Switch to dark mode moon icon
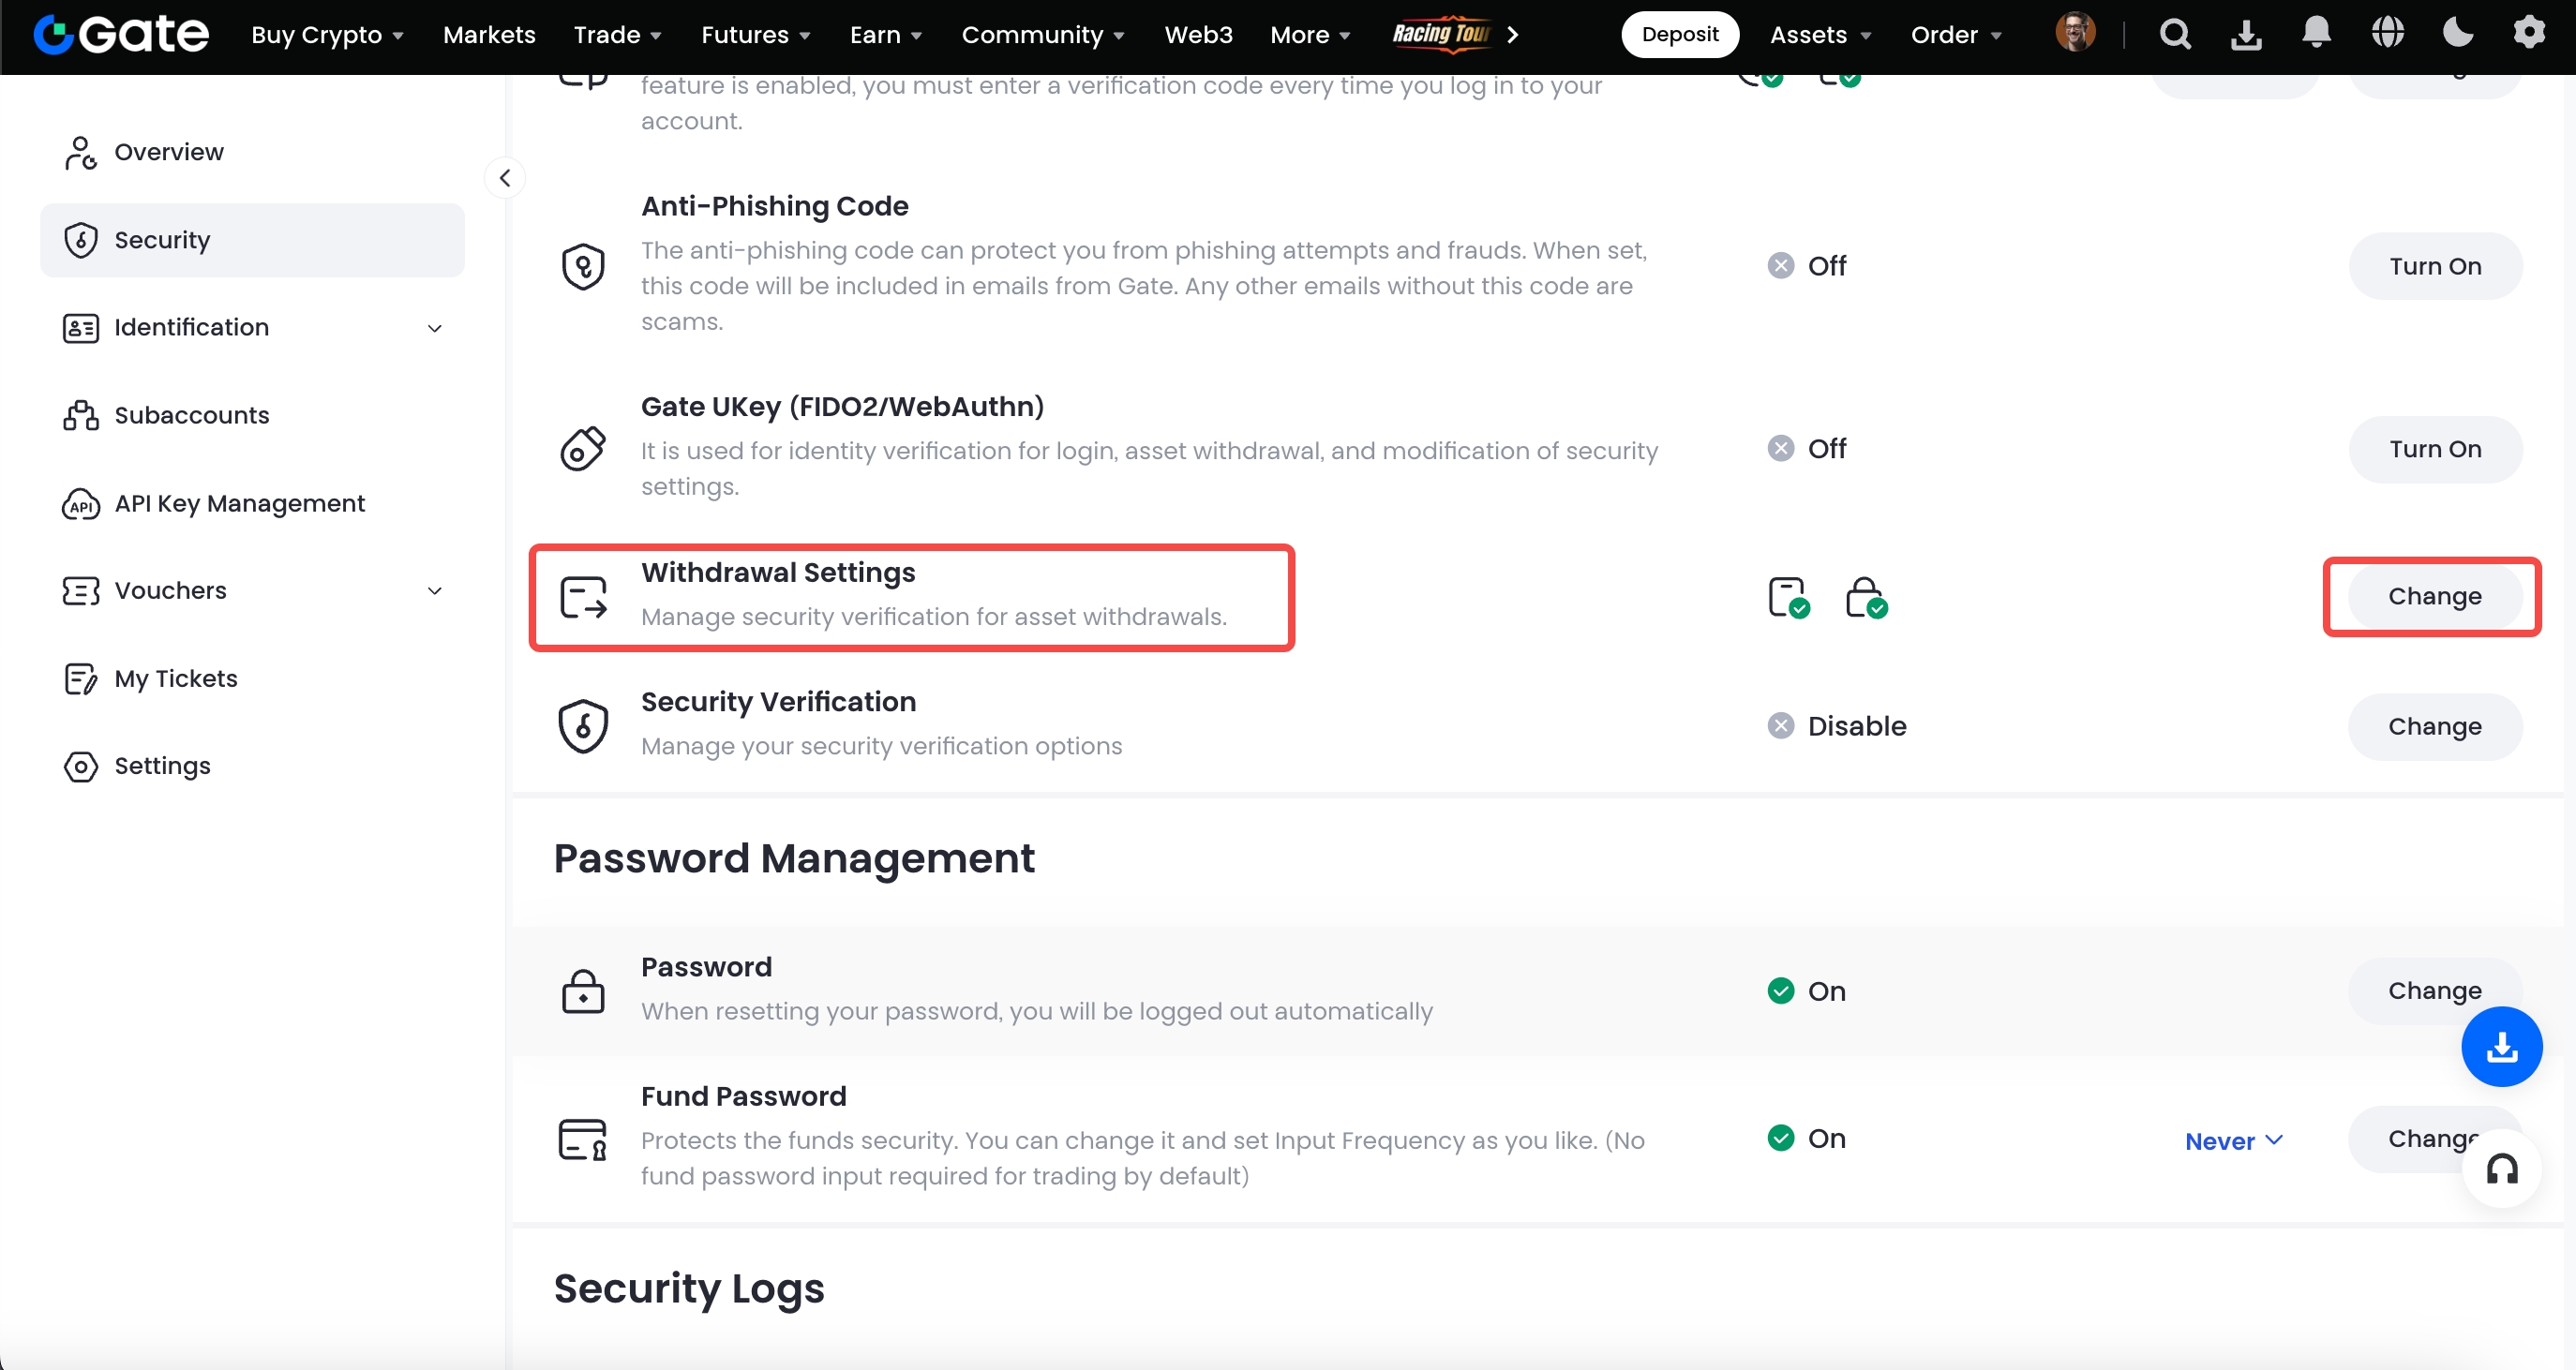The height and width of the screenshot is (1370, 2576). point(2457,34)
